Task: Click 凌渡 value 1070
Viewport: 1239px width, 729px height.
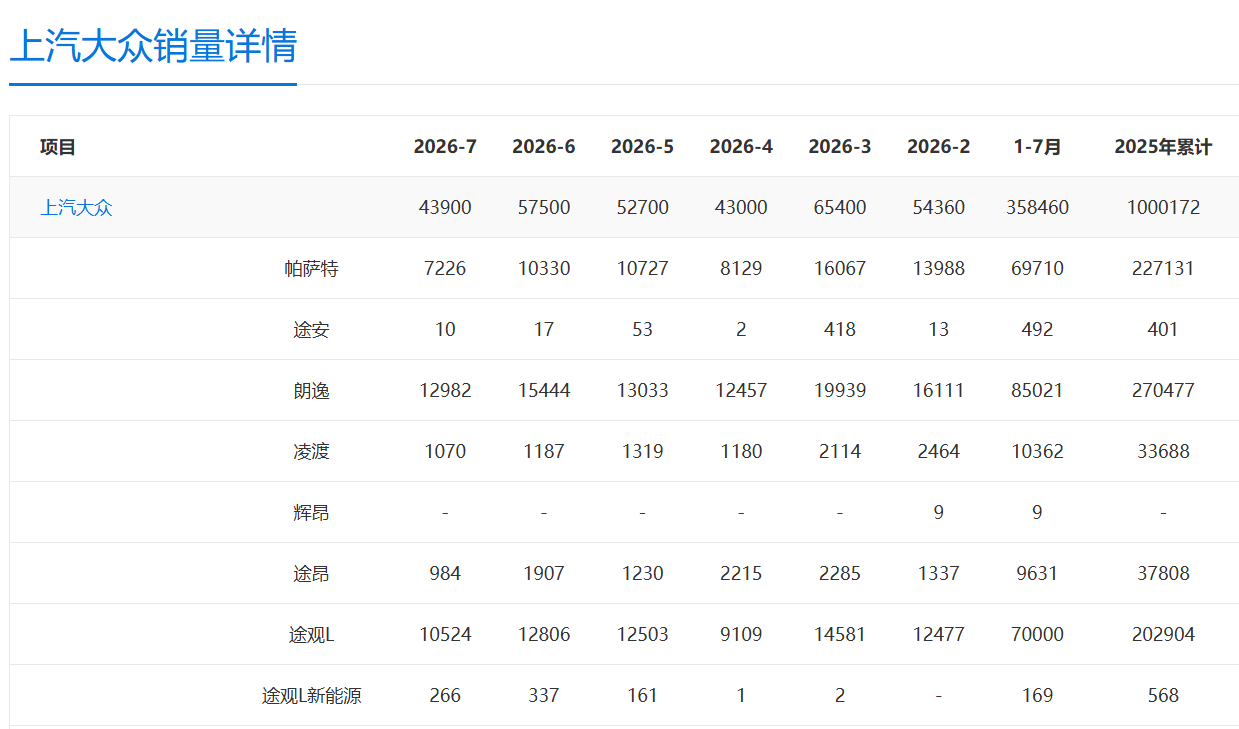Action: [x=445, y=452]
